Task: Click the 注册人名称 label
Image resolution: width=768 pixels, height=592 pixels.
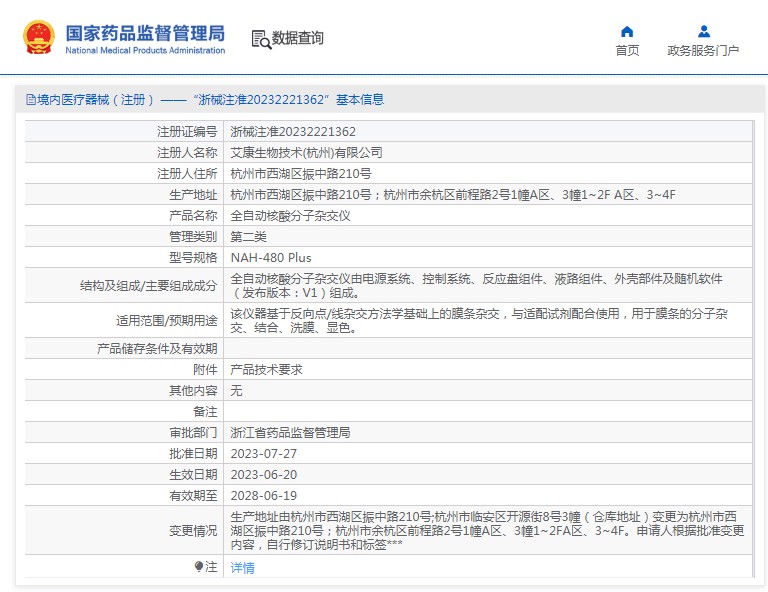Action: point(187,153)
